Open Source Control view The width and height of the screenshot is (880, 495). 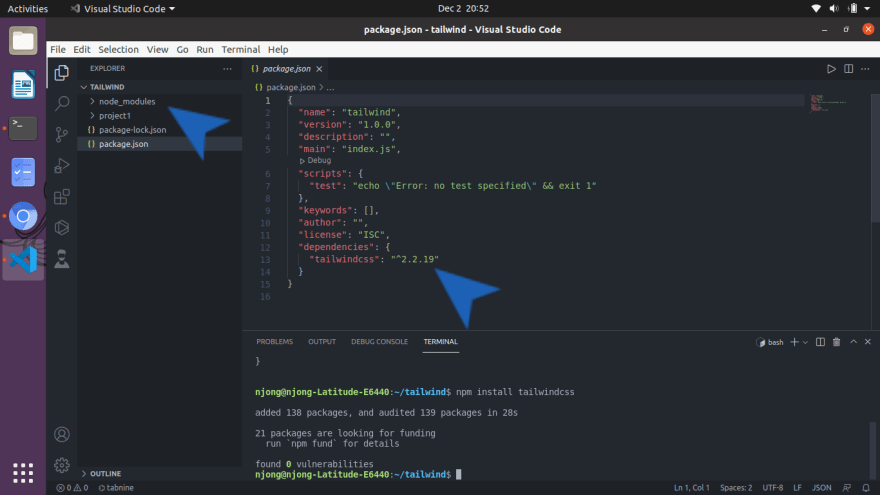62,134
